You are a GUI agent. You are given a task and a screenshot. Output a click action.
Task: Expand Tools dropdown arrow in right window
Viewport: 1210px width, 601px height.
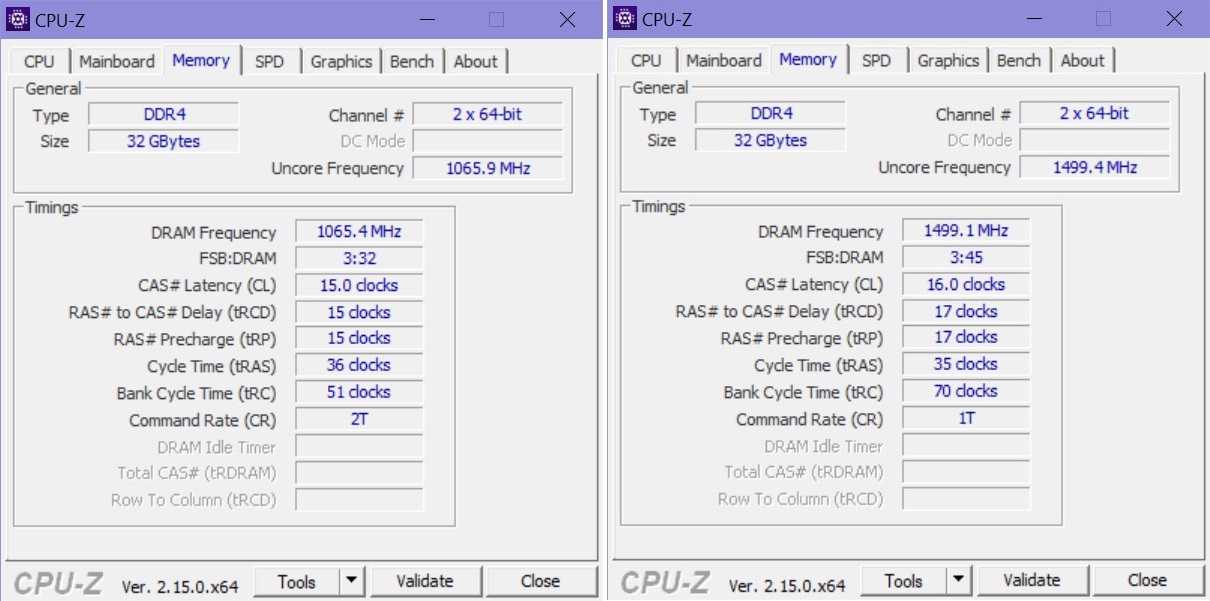click(959, 580)
